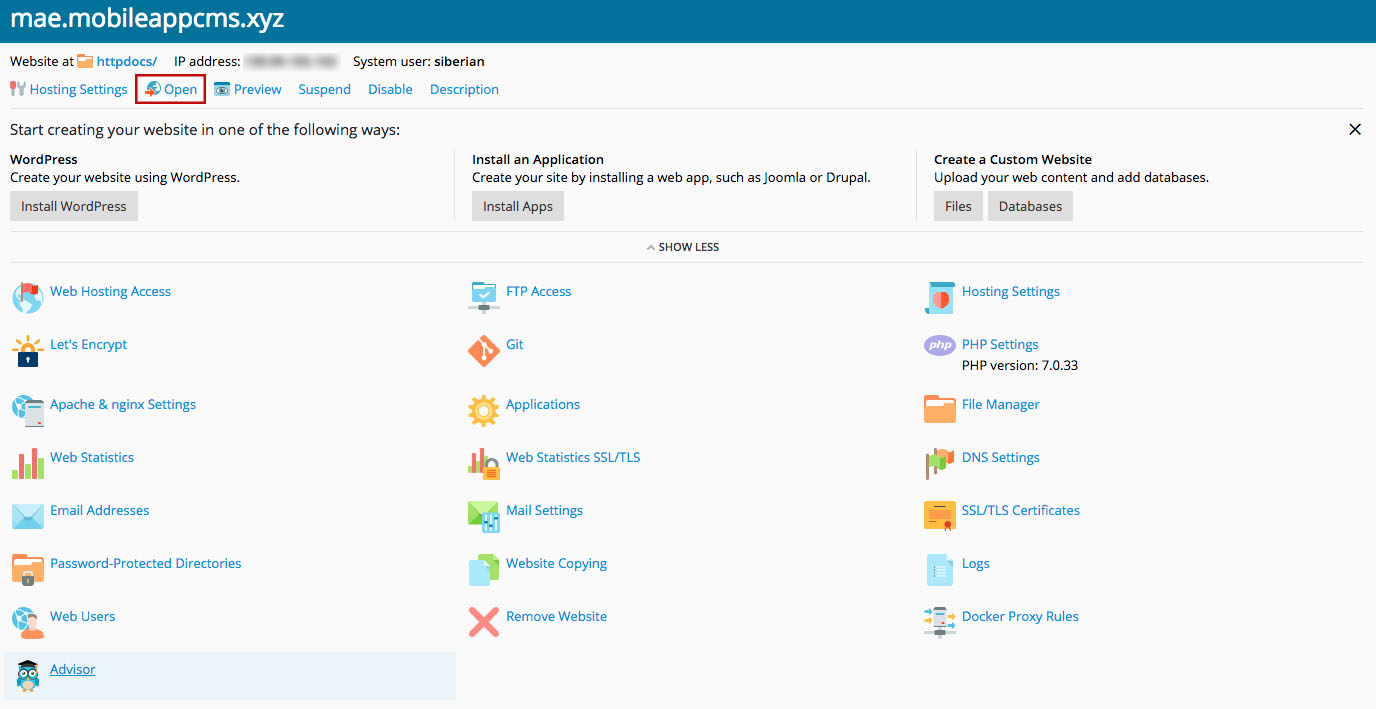Click the Databases button
The image size is (1376, 709).
click(x=1030, y=206)
